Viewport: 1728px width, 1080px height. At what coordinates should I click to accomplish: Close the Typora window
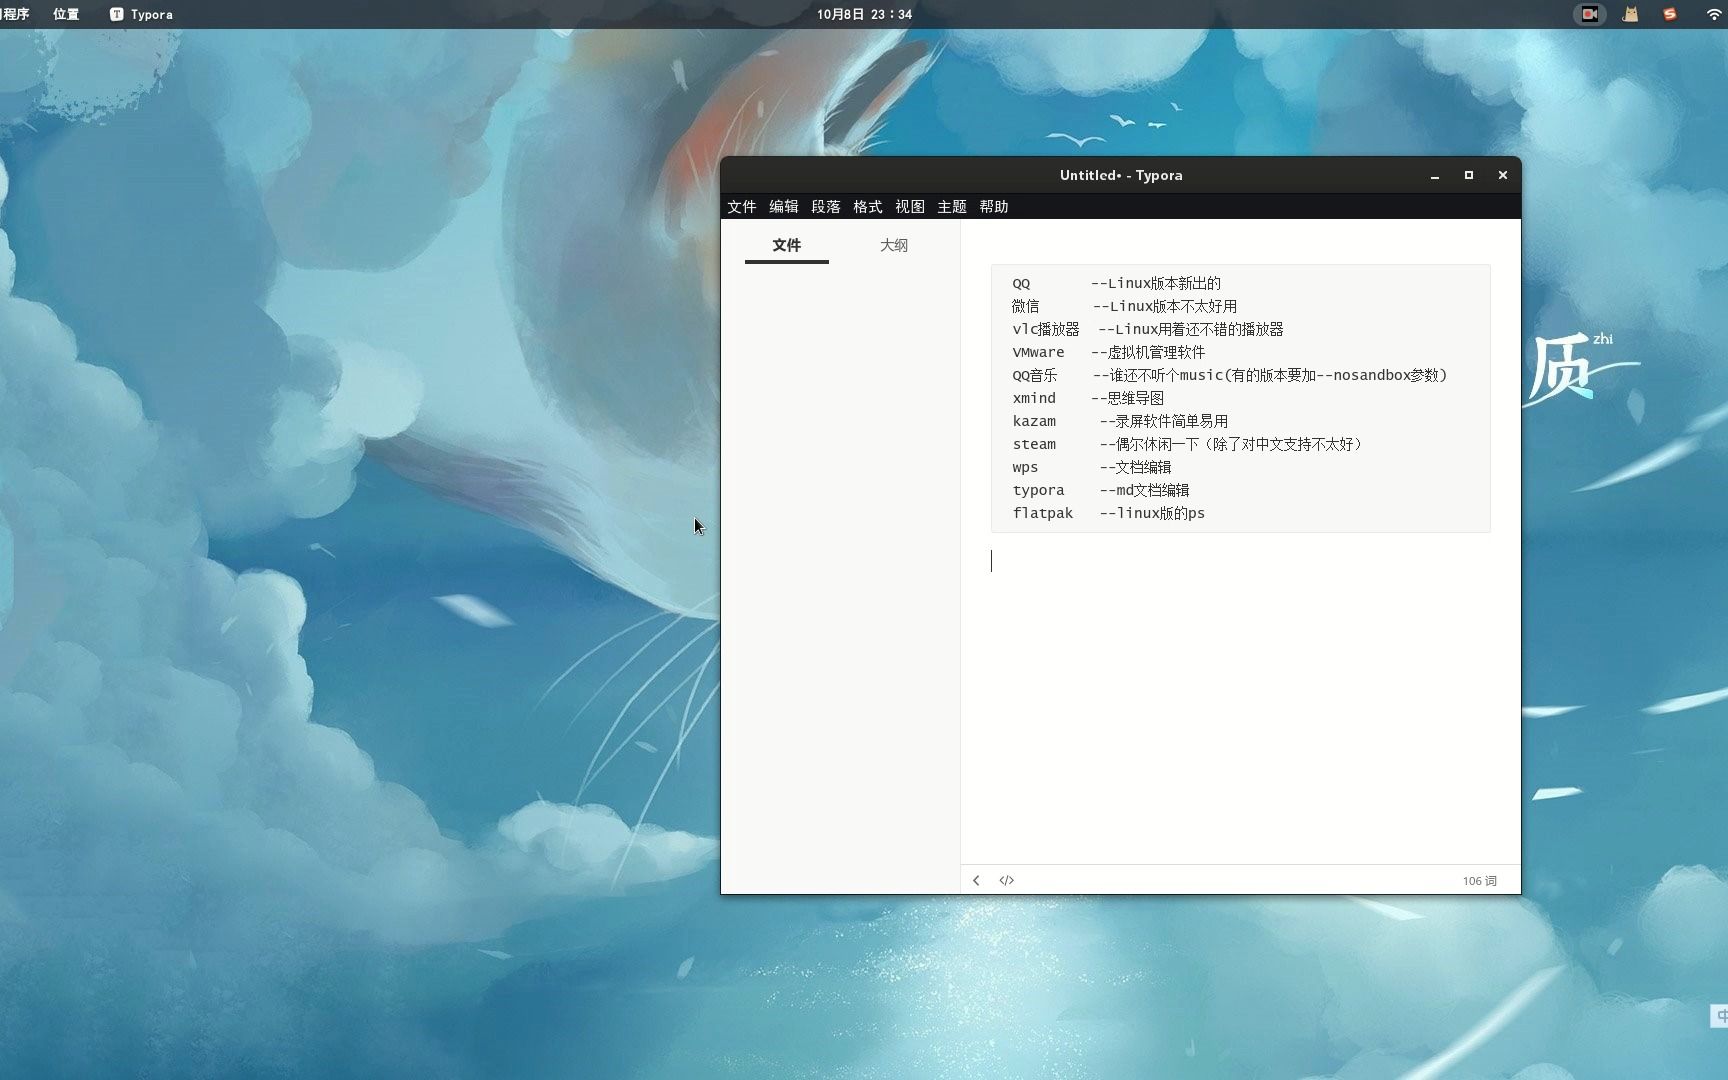pos(1502,175)
